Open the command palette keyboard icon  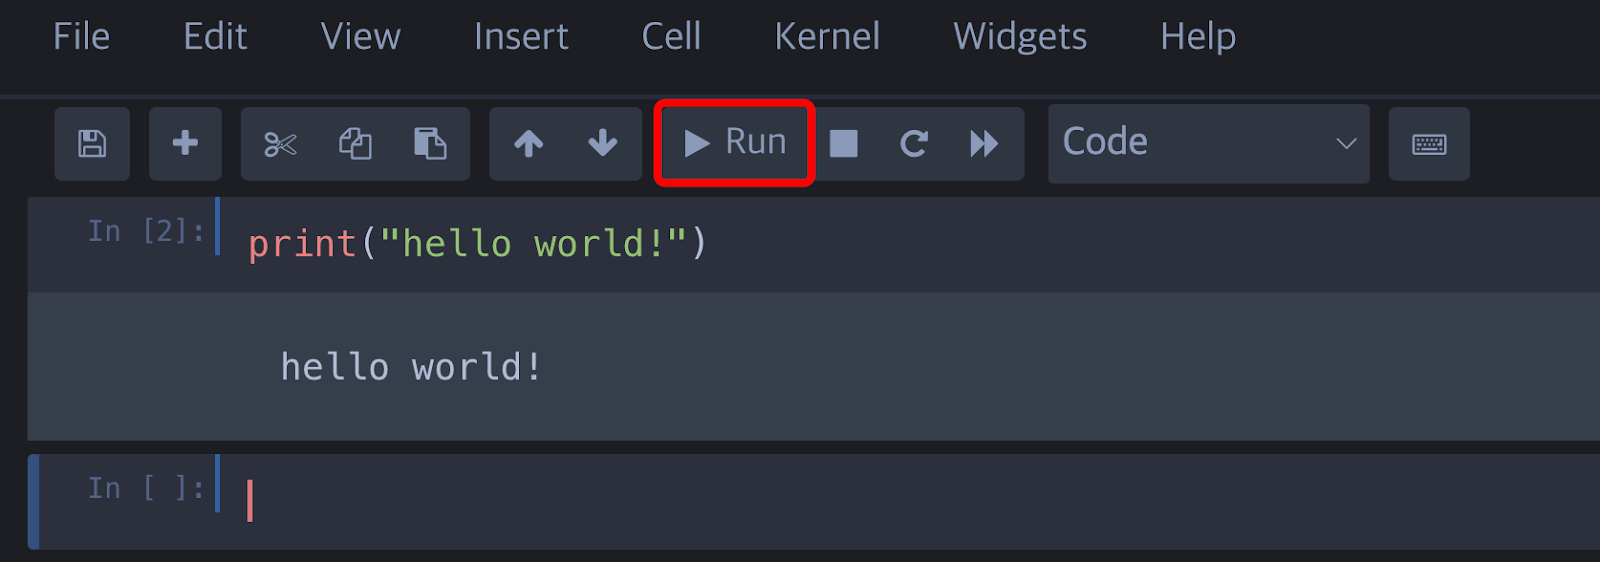click(1429, 144)
